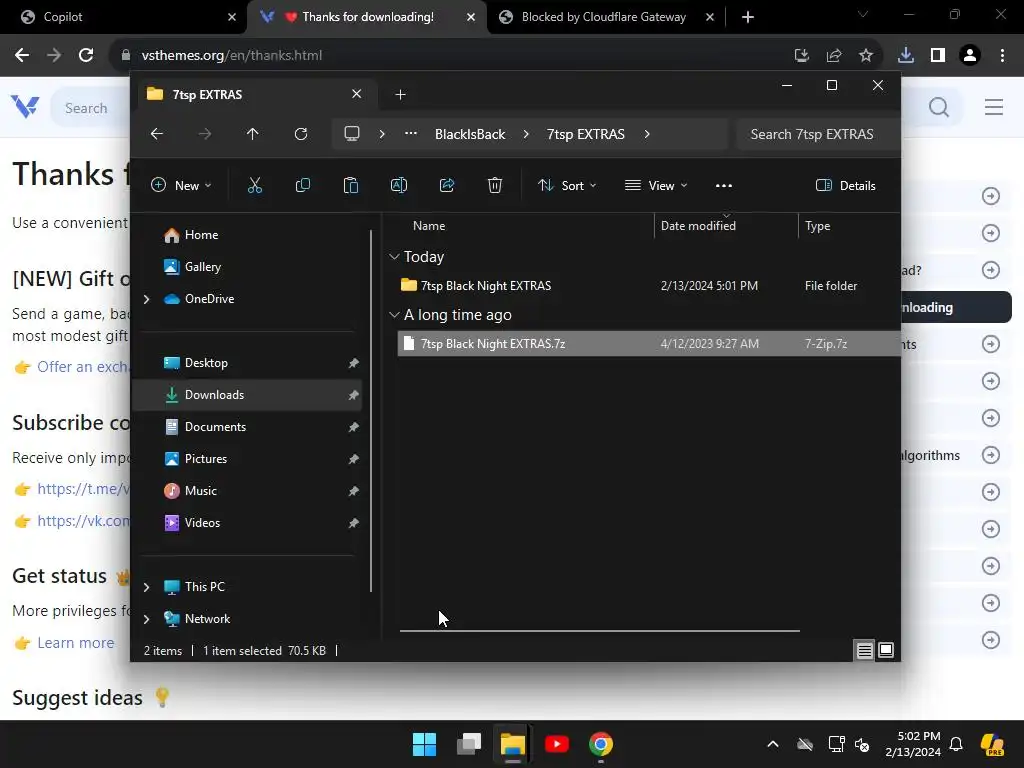Click chevron after BlackIsBack breadcrumb
This screenshot has width=1024, height=768.
(526, 134)
